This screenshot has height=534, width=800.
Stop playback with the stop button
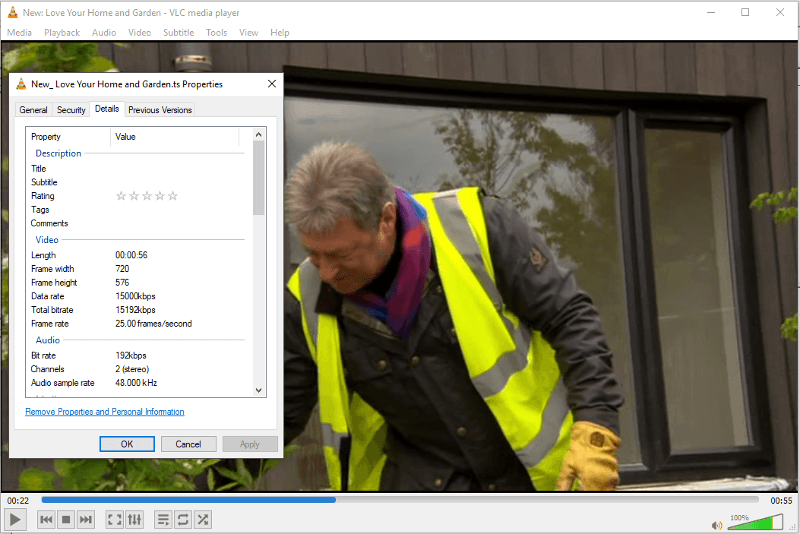pos(66,520)
